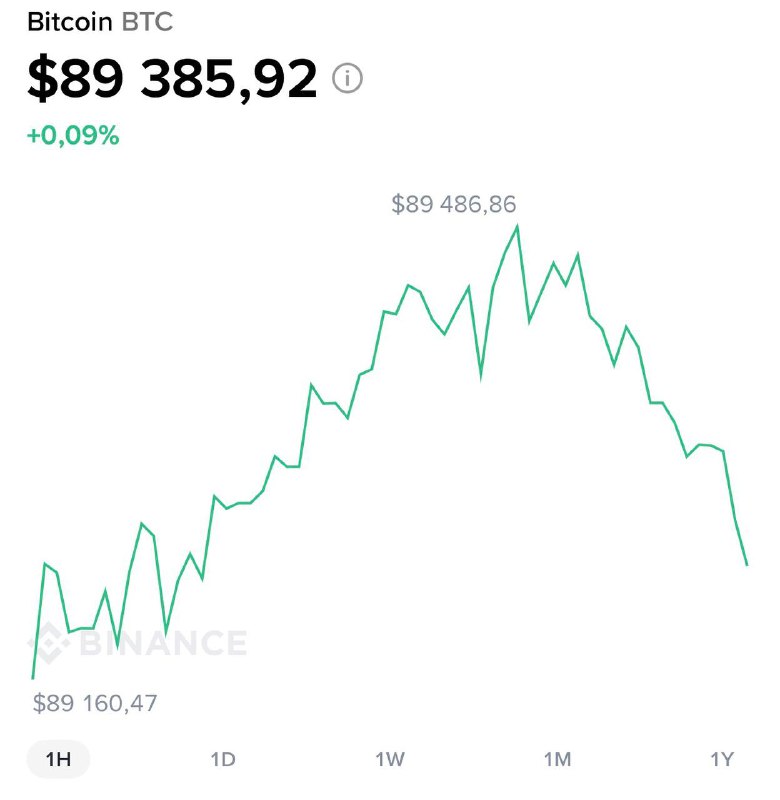This screenshot has height=800, width=780.
Task: Click the sharp dip just before the chart peak
Action: tap(481, 376)
